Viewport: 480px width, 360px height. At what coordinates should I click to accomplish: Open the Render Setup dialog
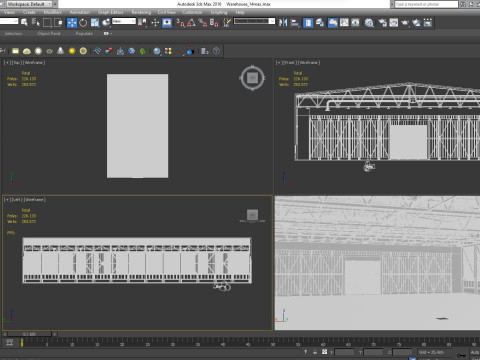(382, 22)
